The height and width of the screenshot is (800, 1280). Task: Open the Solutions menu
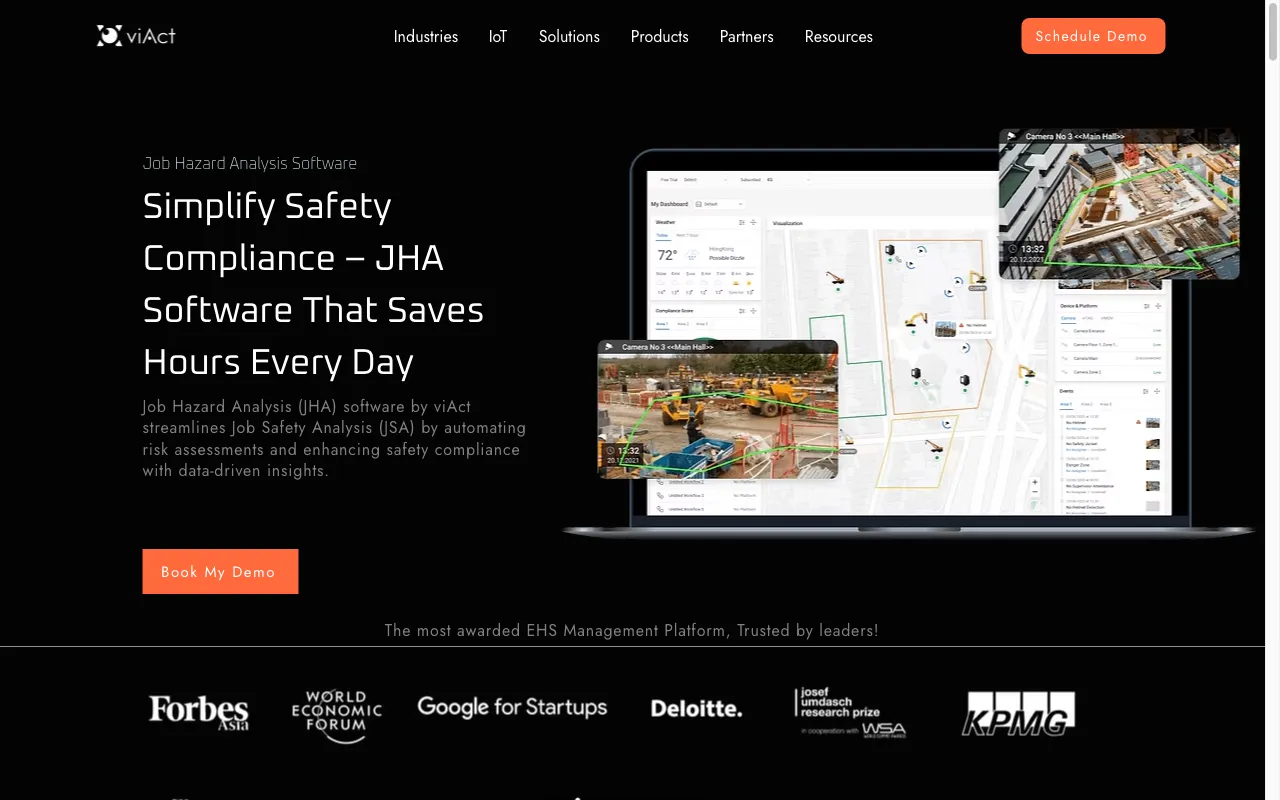(x=569, y=37)
